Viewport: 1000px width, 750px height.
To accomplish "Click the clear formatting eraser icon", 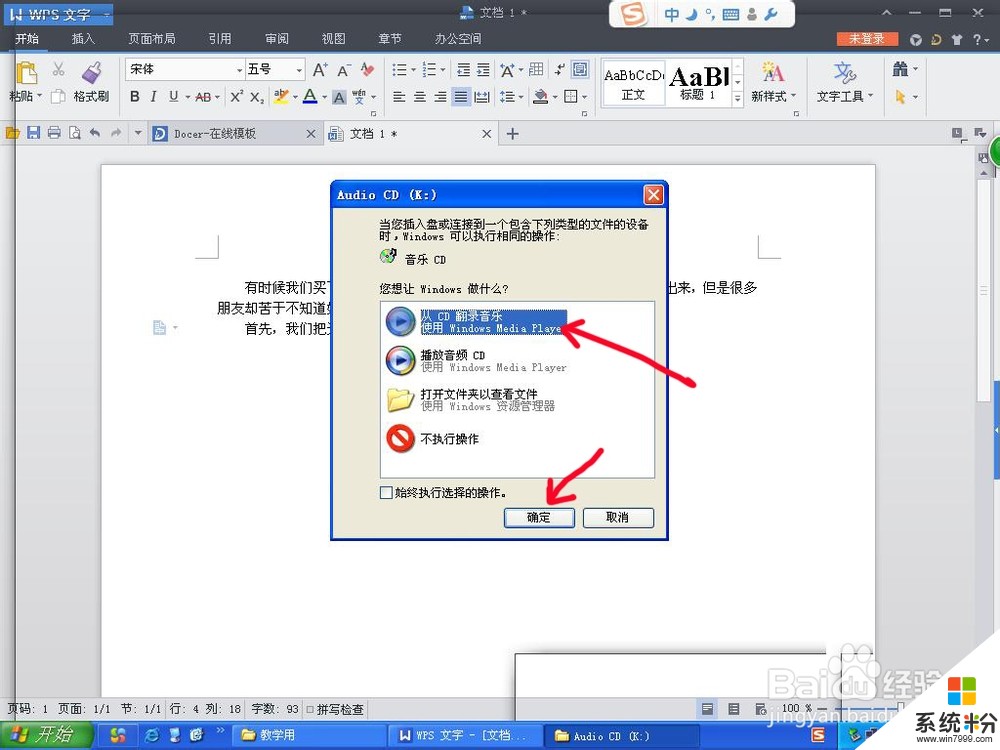I will (367, 69).
